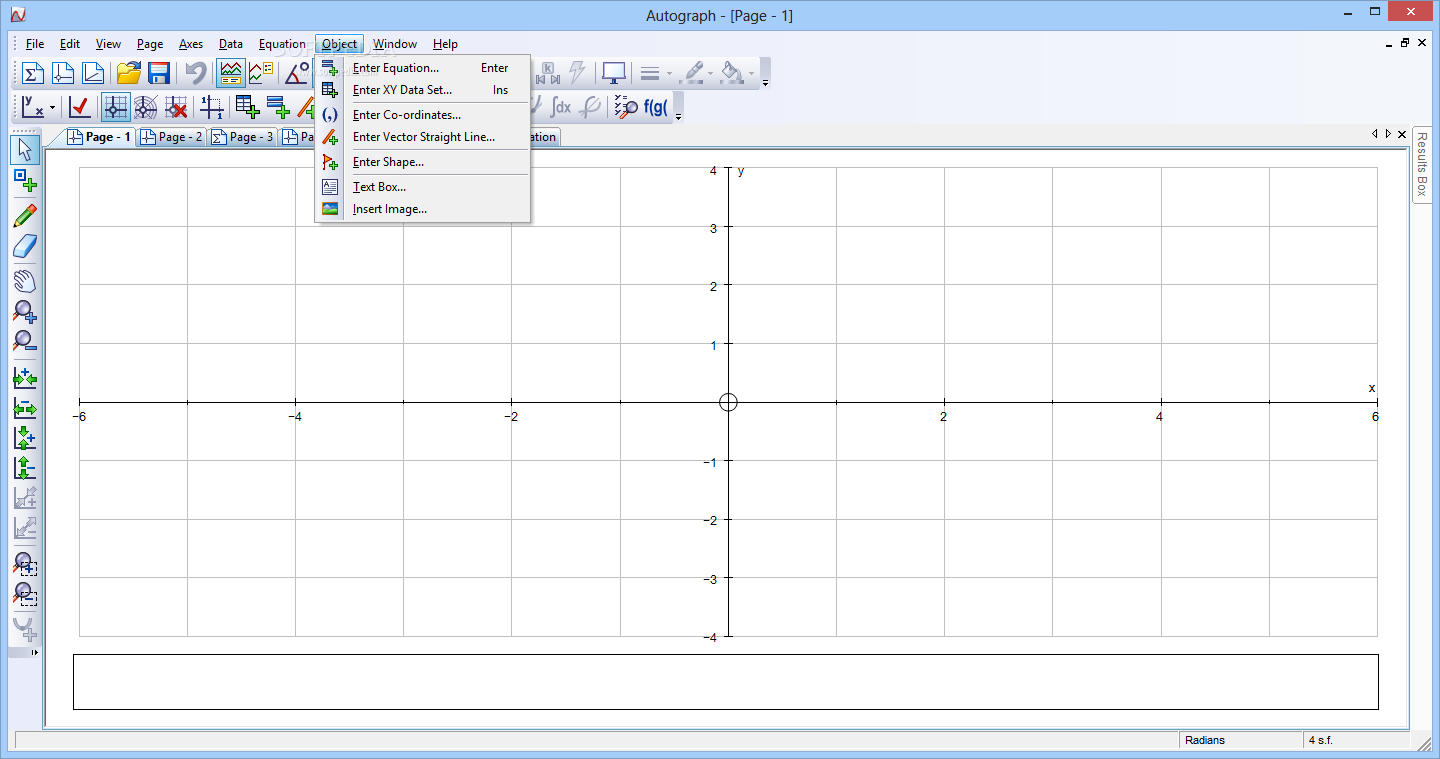Viewport: 1440px width, 759px height.
Task: Choose Enter XY Data Set... menu entry
Action: (x=423, y=90)
